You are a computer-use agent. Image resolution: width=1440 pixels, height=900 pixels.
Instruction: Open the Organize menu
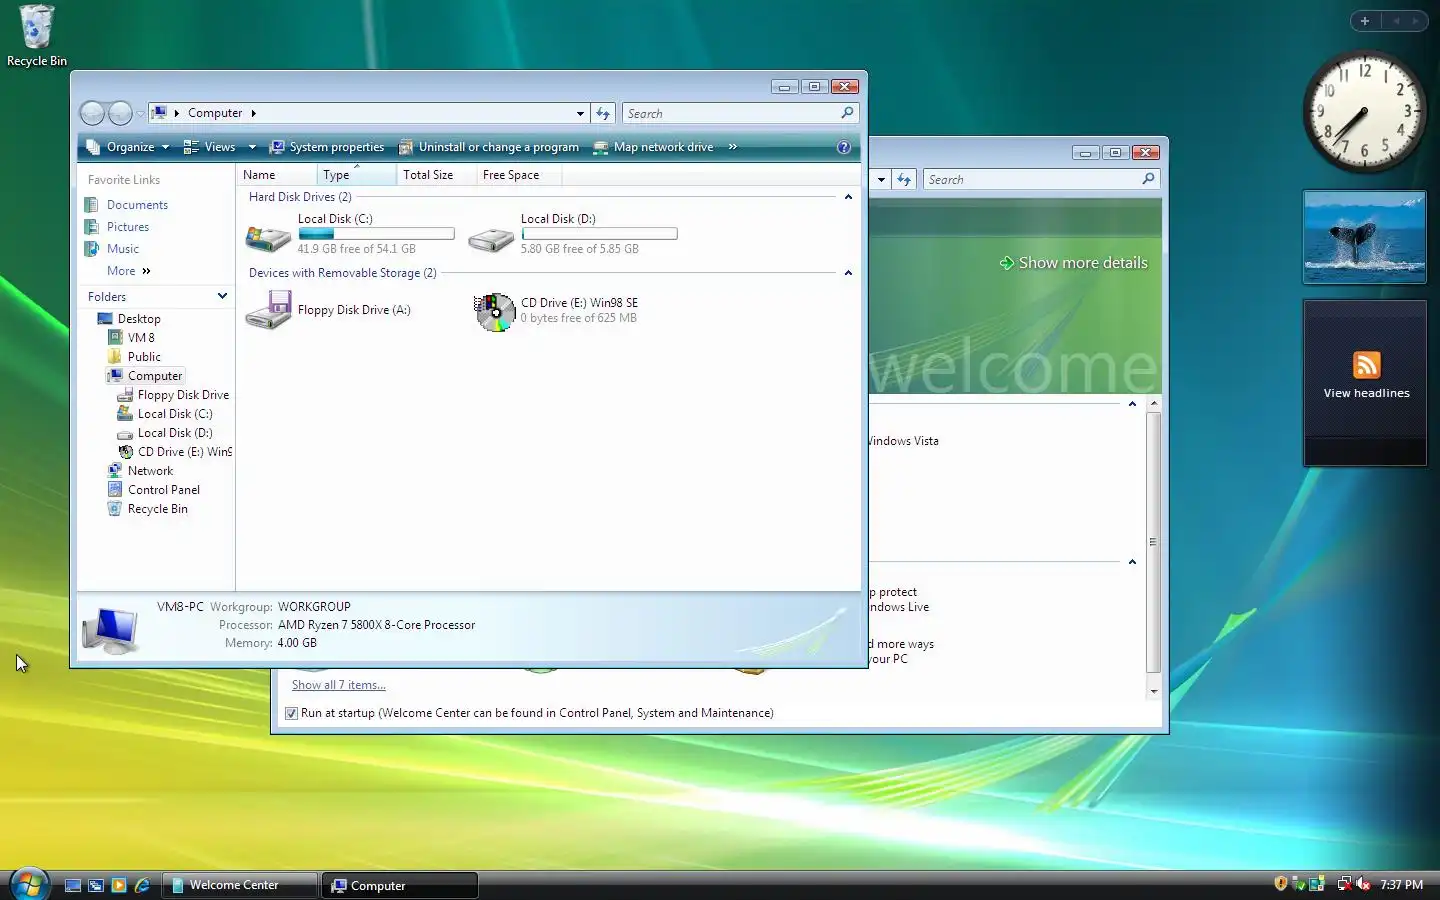(128, 147)
